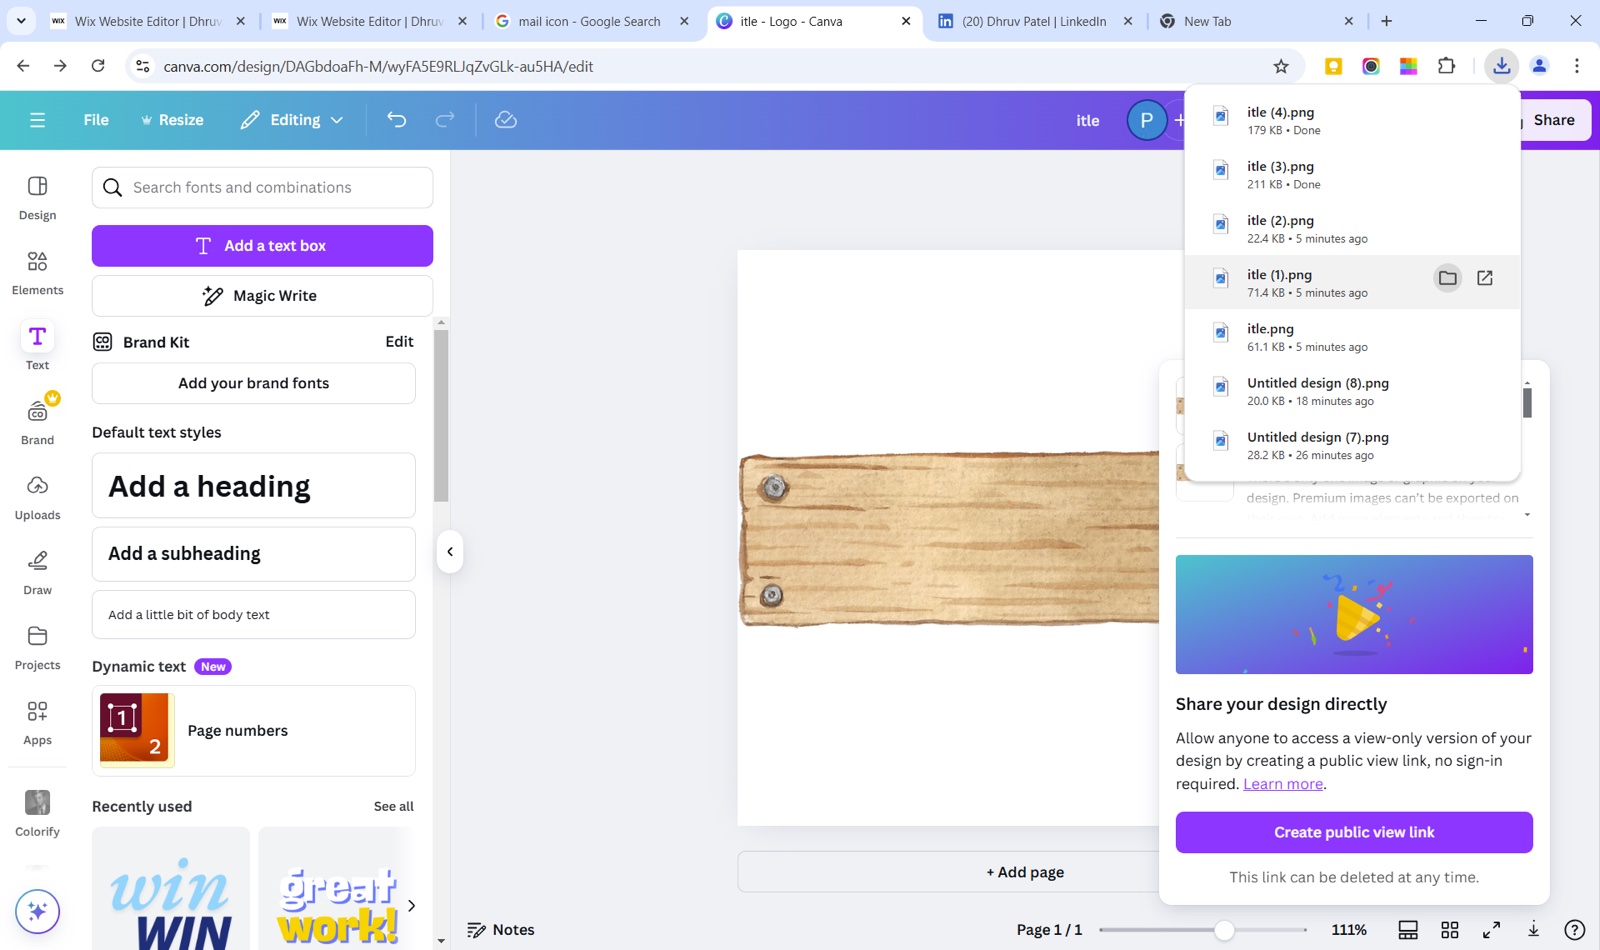The image size is (1600, 950).
Task: Open itle (1).png in new tab icon
Action: click(x=1485, y=278)
